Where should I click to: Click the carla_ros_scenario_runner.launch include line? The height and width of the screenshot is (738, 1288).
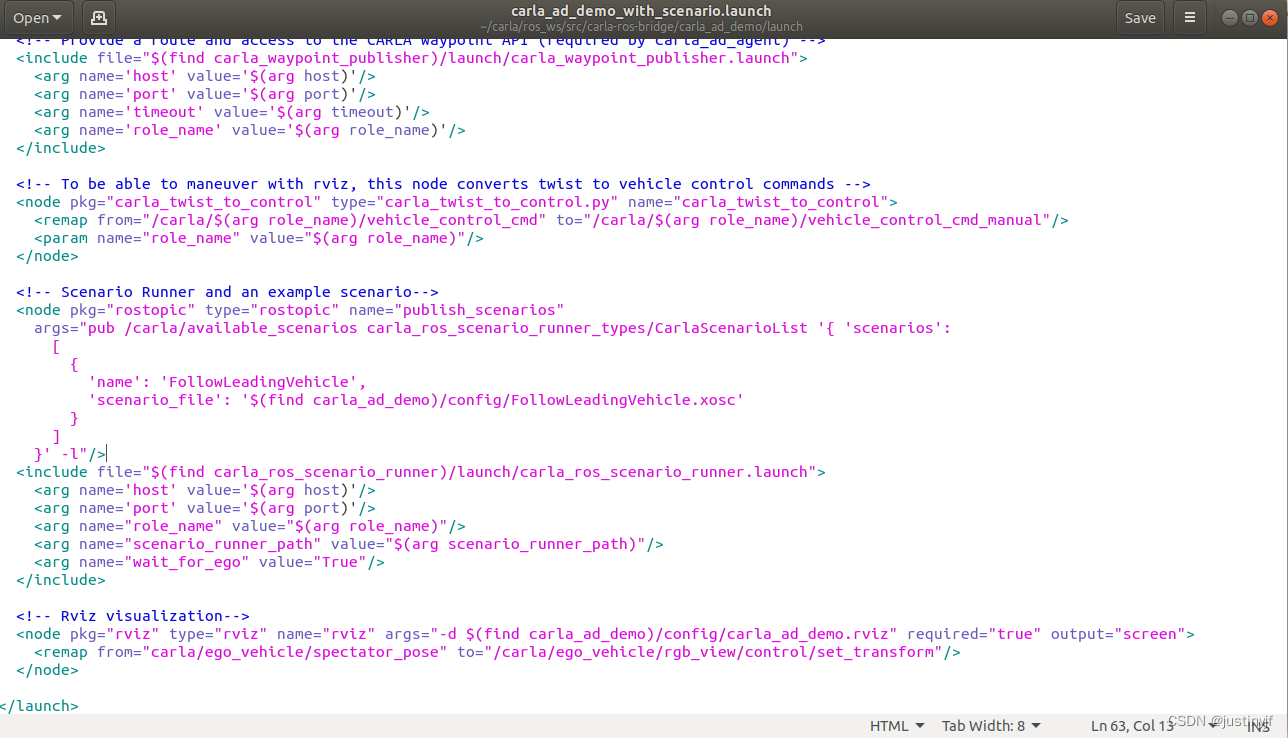[421, 472]
